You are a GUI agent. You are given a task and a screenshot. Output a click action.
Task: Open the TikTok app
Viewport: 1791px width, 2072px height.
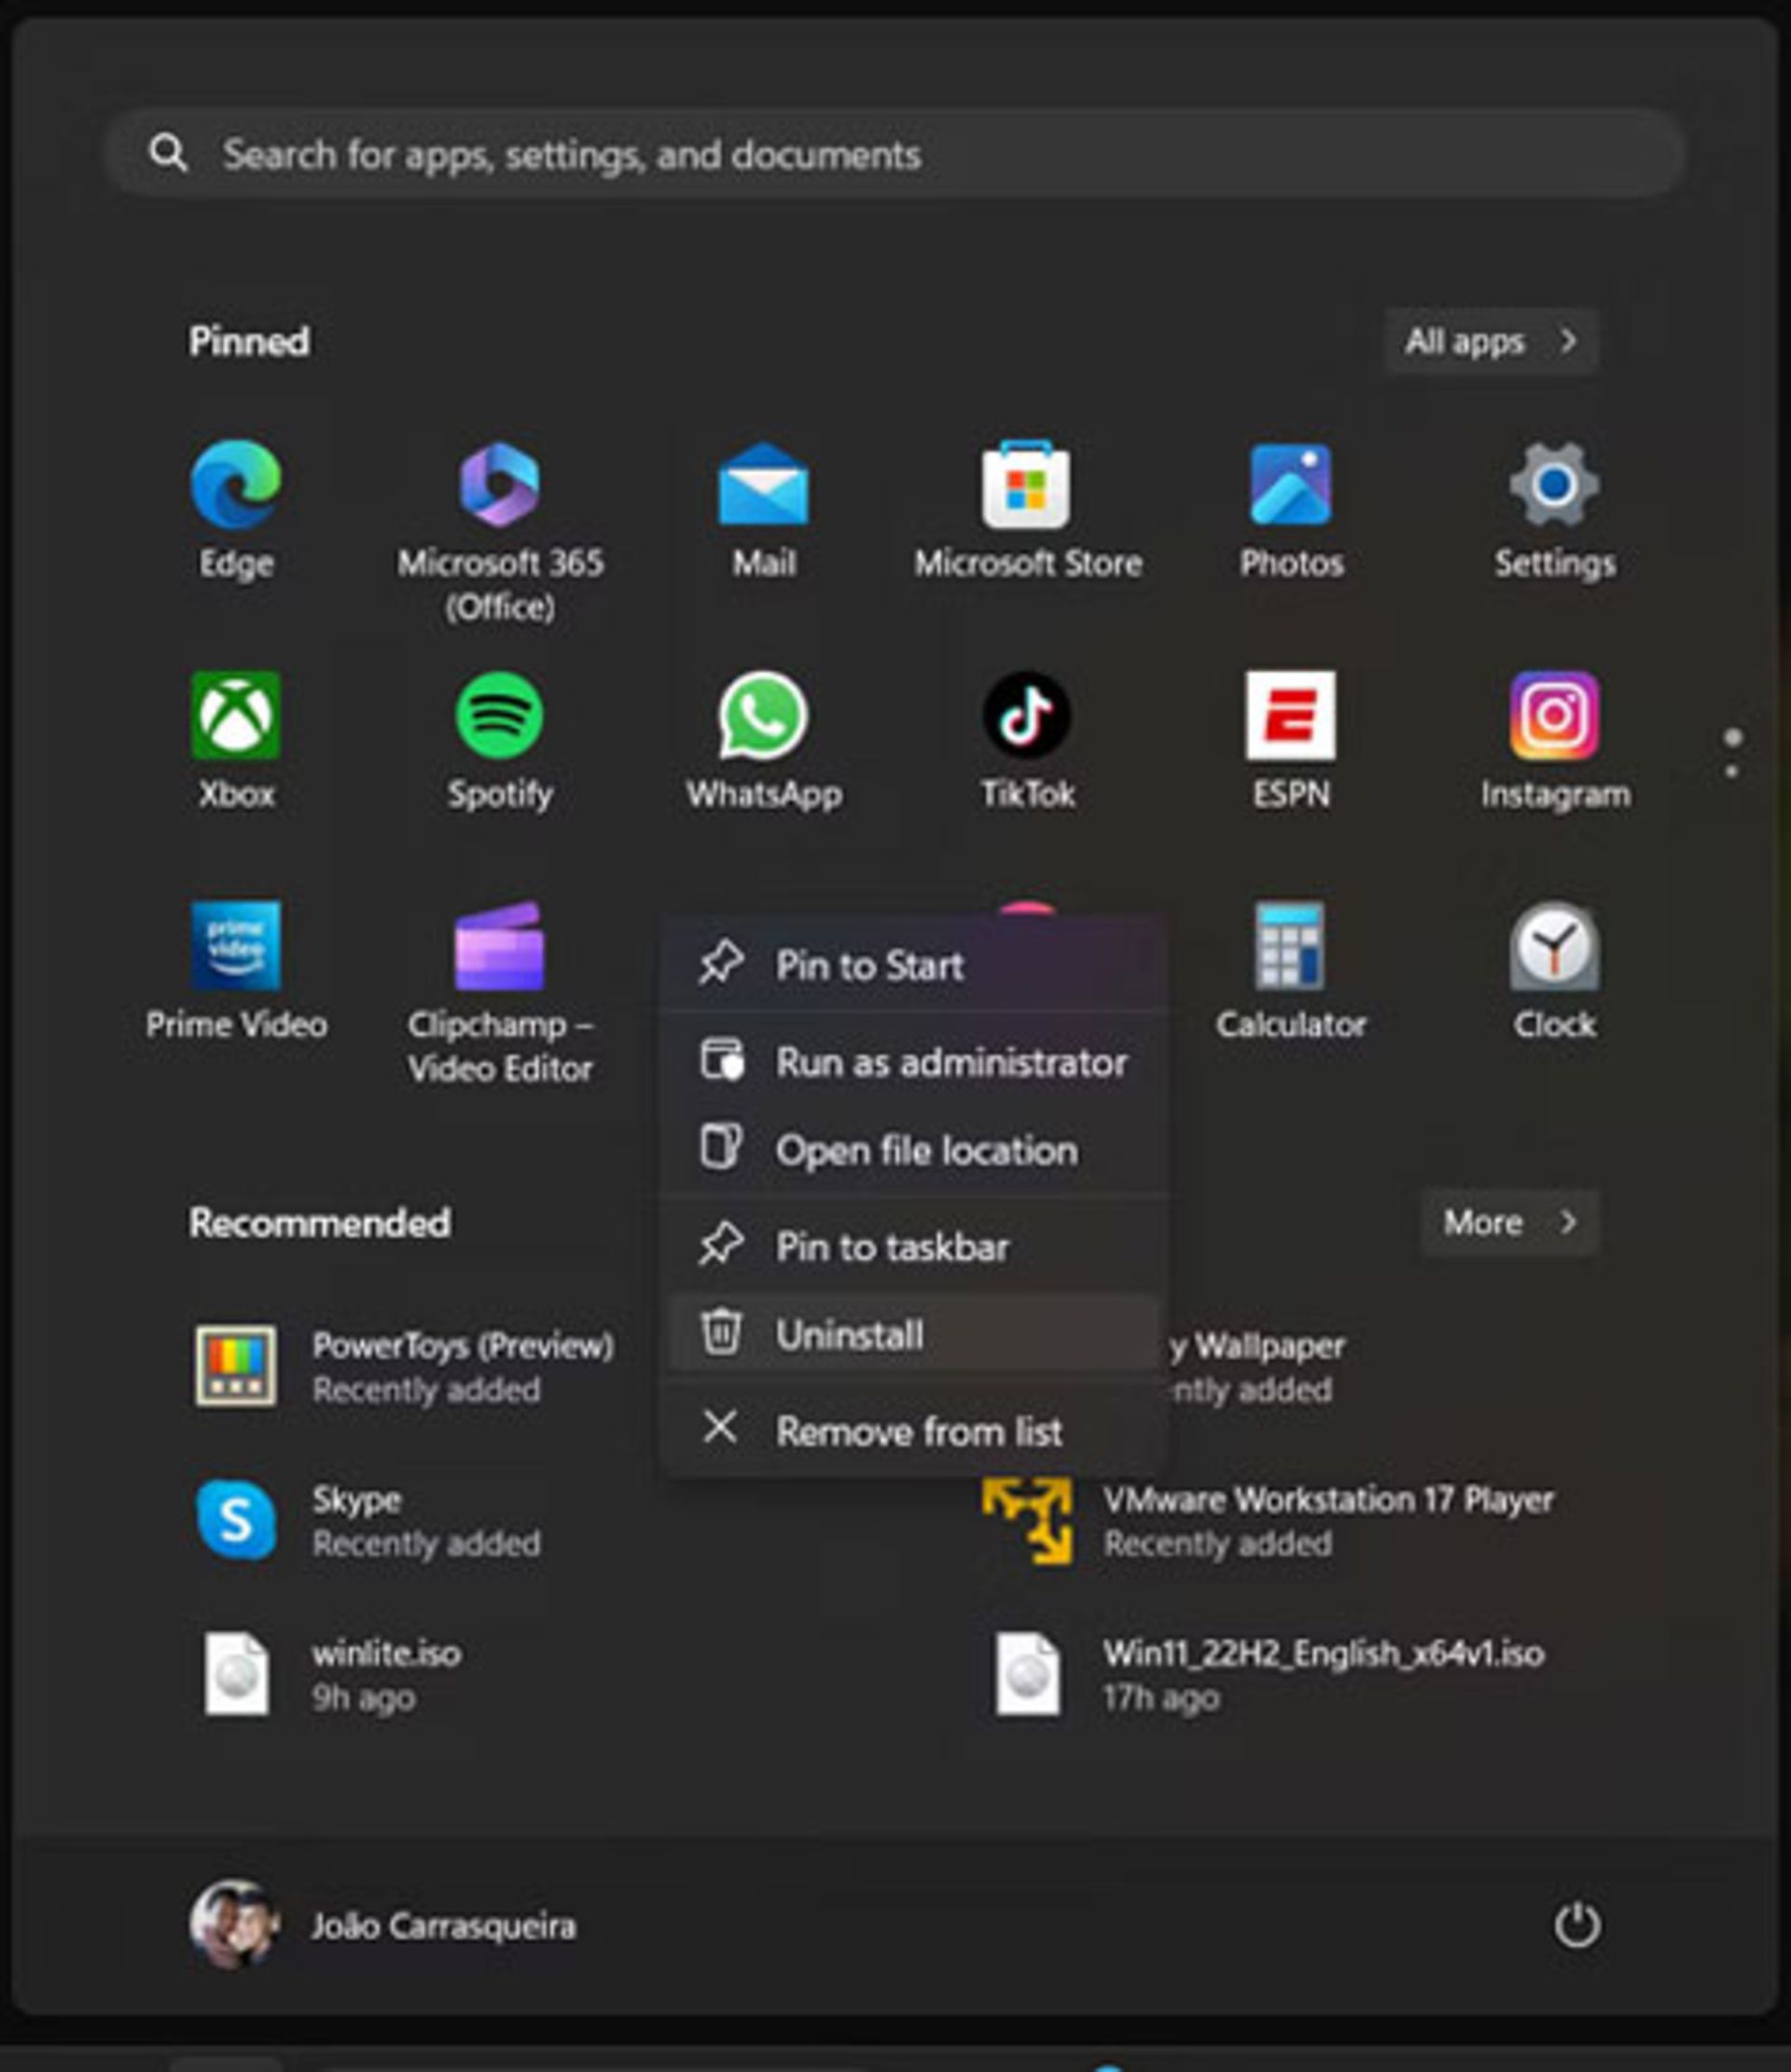click(x=1028, y=742)
